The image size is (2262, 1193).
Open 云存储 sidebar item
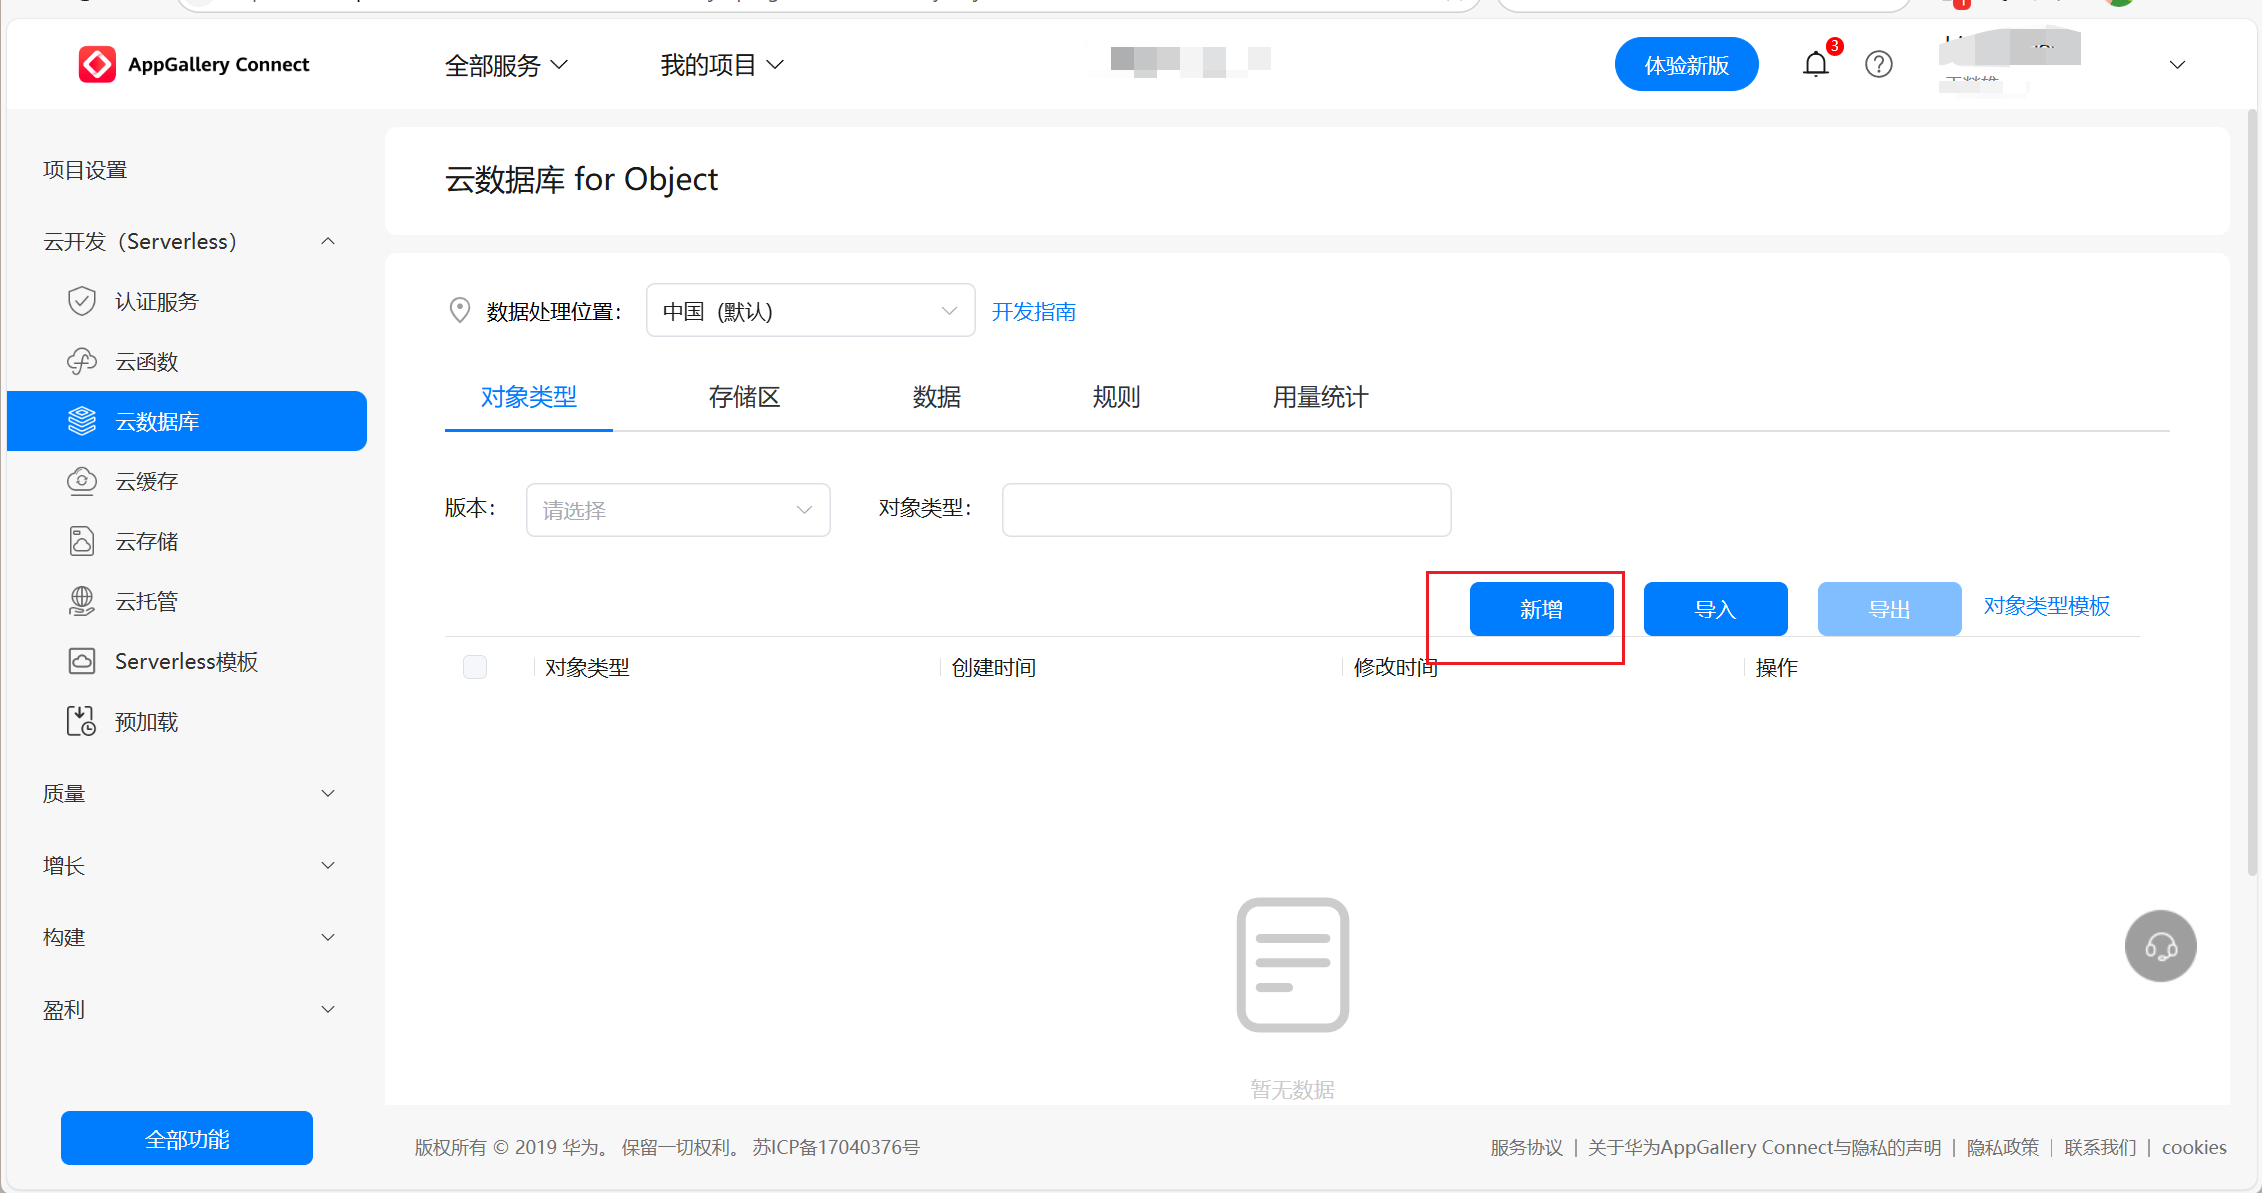pos(146,541)
